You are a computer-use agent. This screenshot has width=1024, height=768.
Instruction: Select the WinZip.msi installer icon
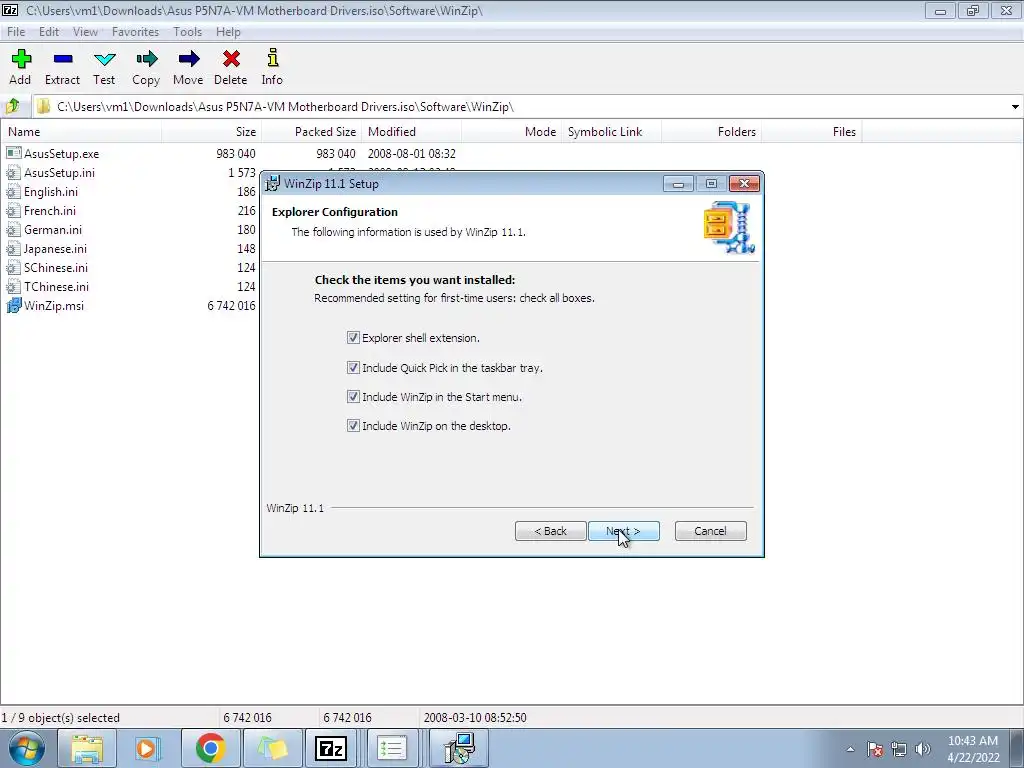pyautogui.click(x=14, y=305)
